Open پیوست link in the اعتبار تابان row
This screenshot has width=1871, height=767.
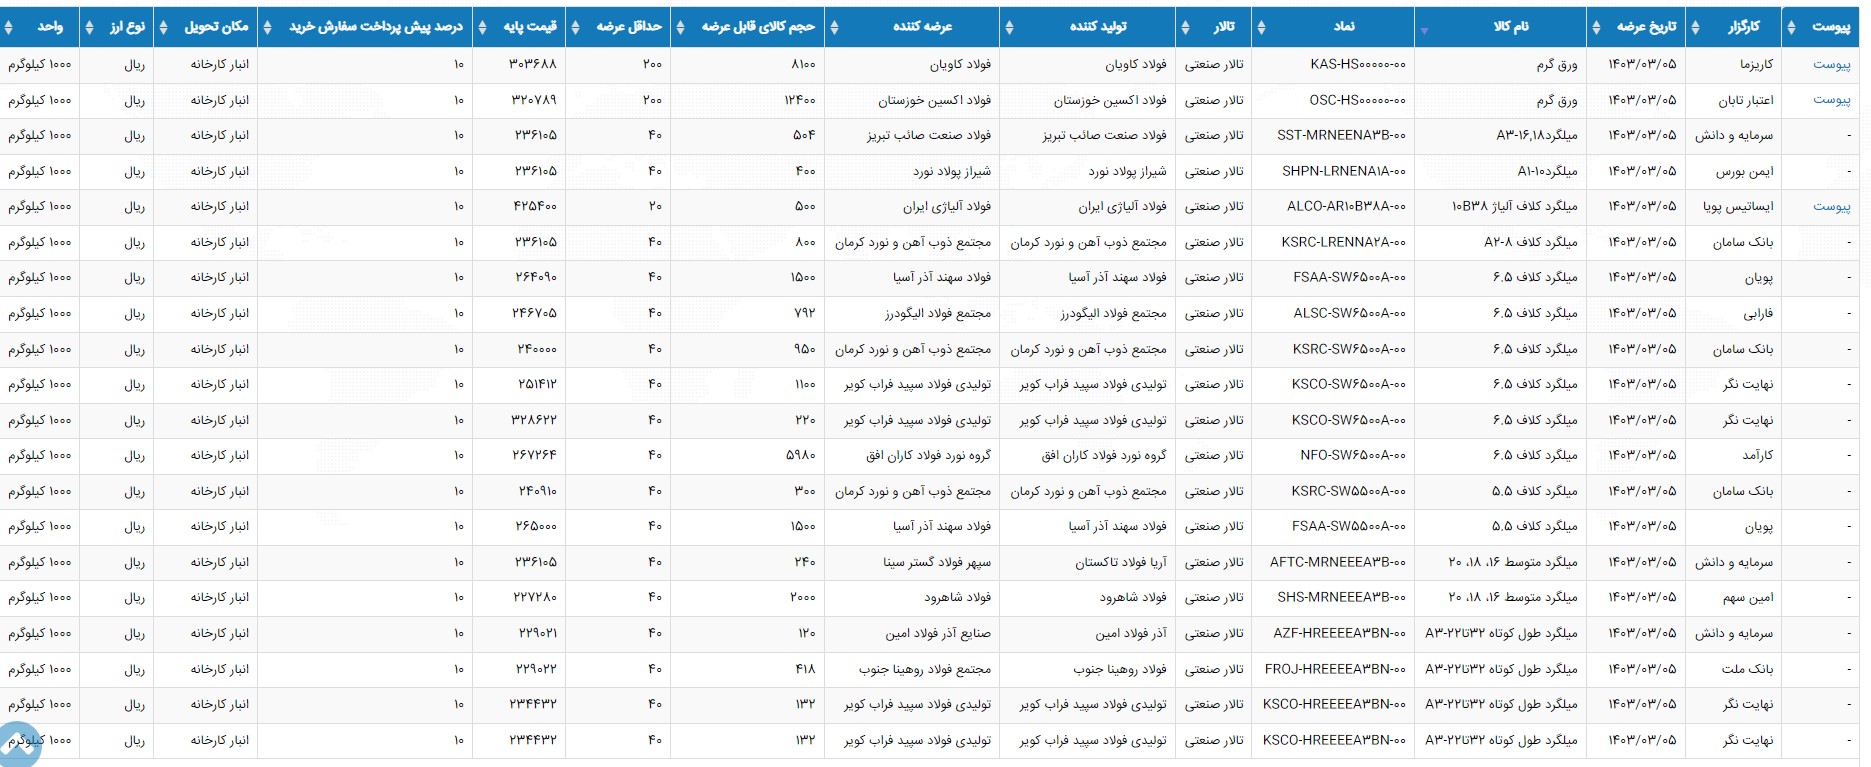[x=1831, y=100]
